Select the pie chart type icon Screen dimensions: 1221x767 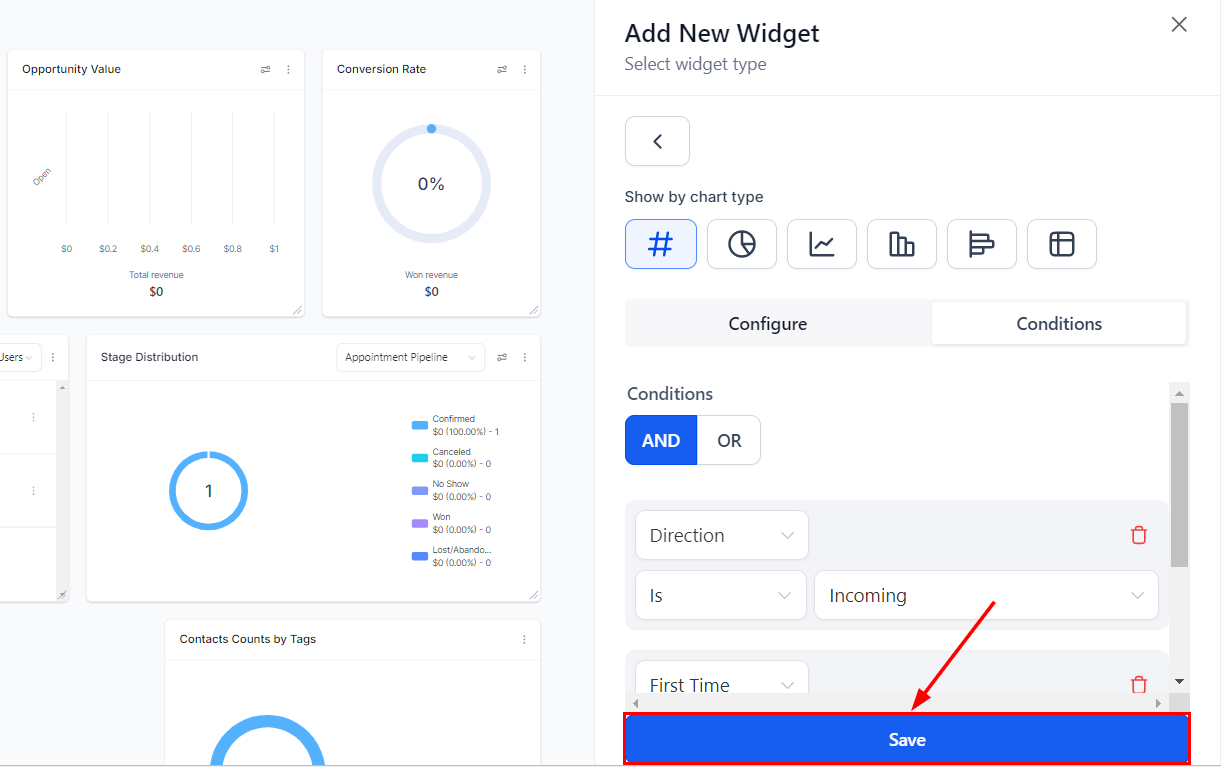742,244
